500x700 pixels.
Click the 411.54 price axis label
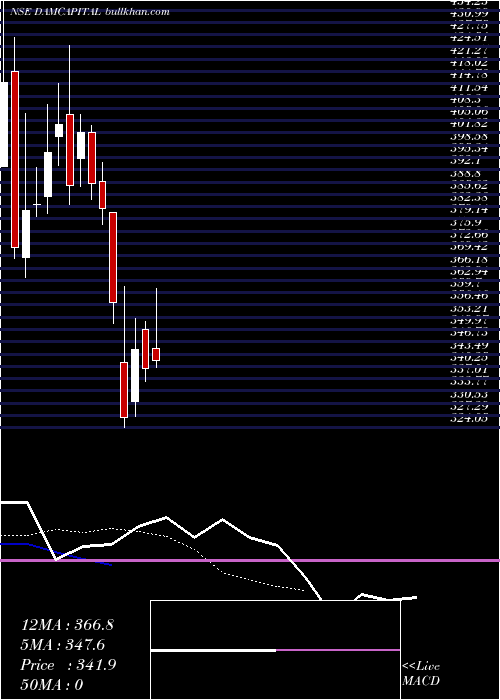tap(469, 88)
